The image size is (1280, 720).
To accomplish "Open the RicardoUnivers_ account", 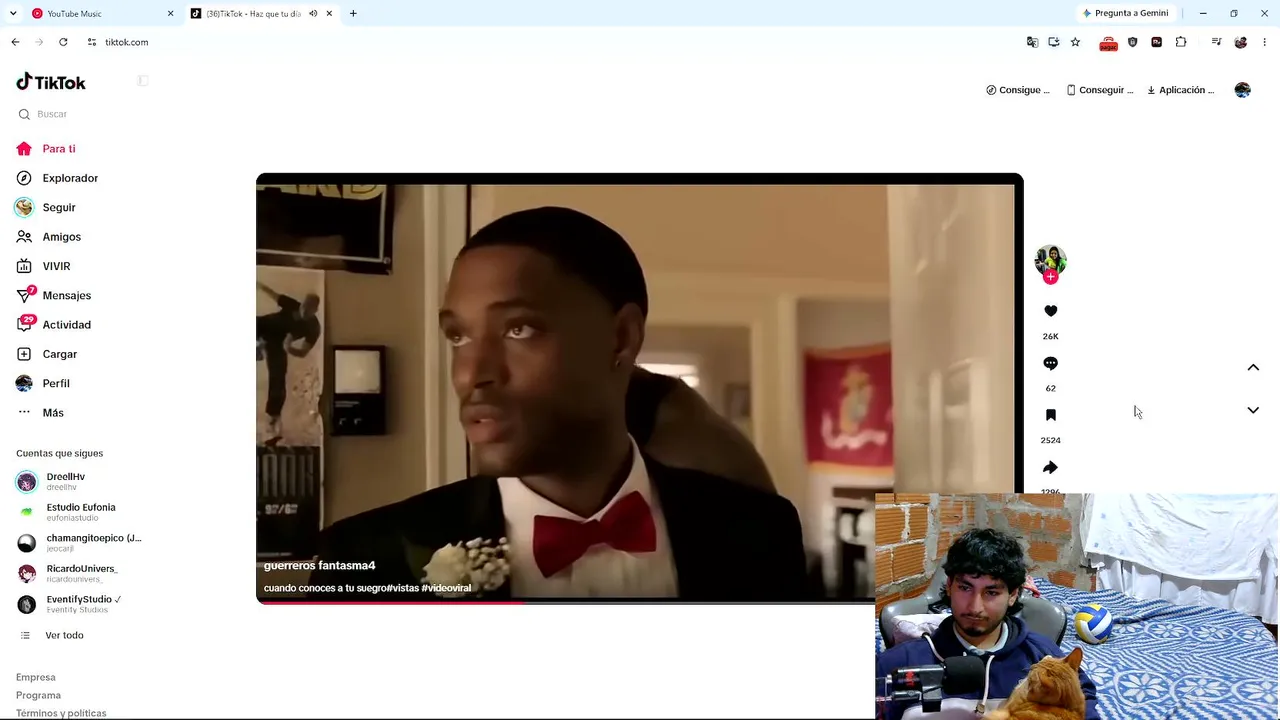I will pyautogui.click(x=80, y=573).
